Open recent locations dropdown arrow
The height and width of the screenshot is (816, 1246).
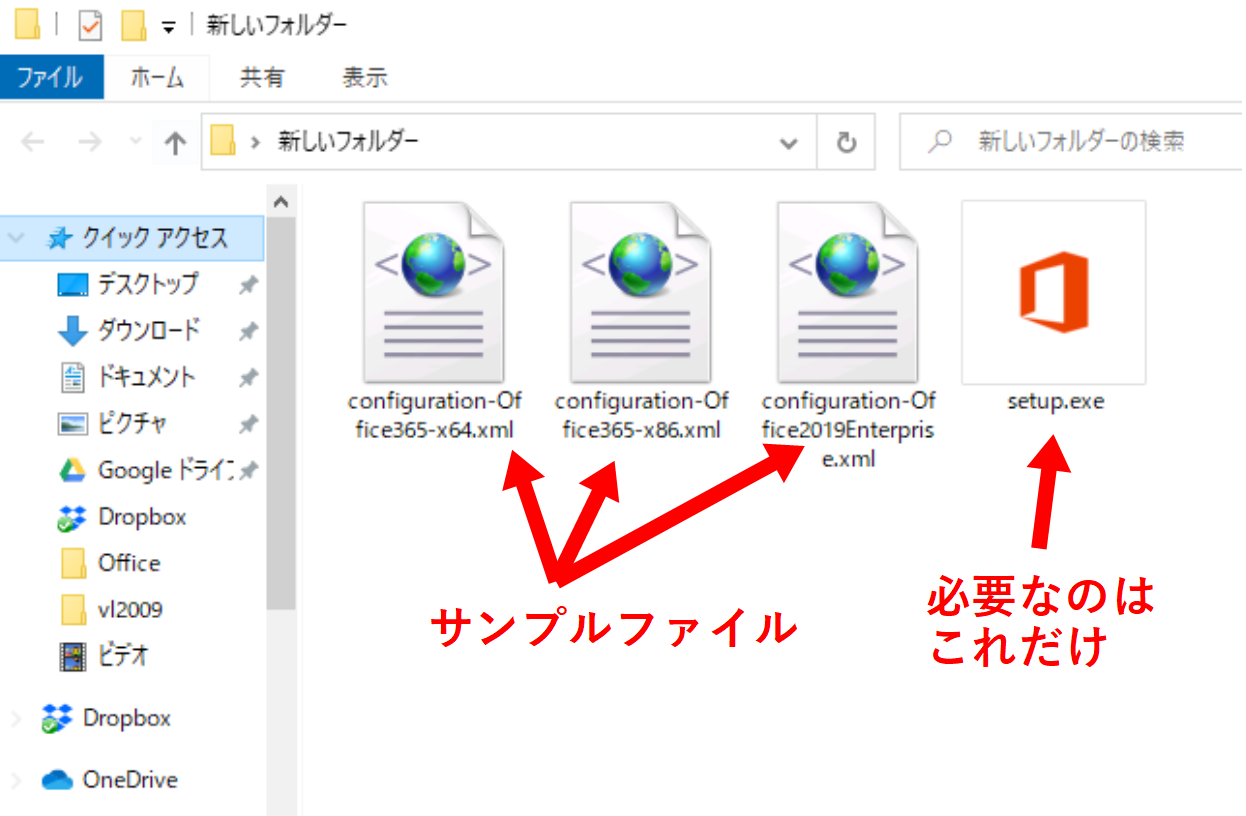click(x=136, y=143)
